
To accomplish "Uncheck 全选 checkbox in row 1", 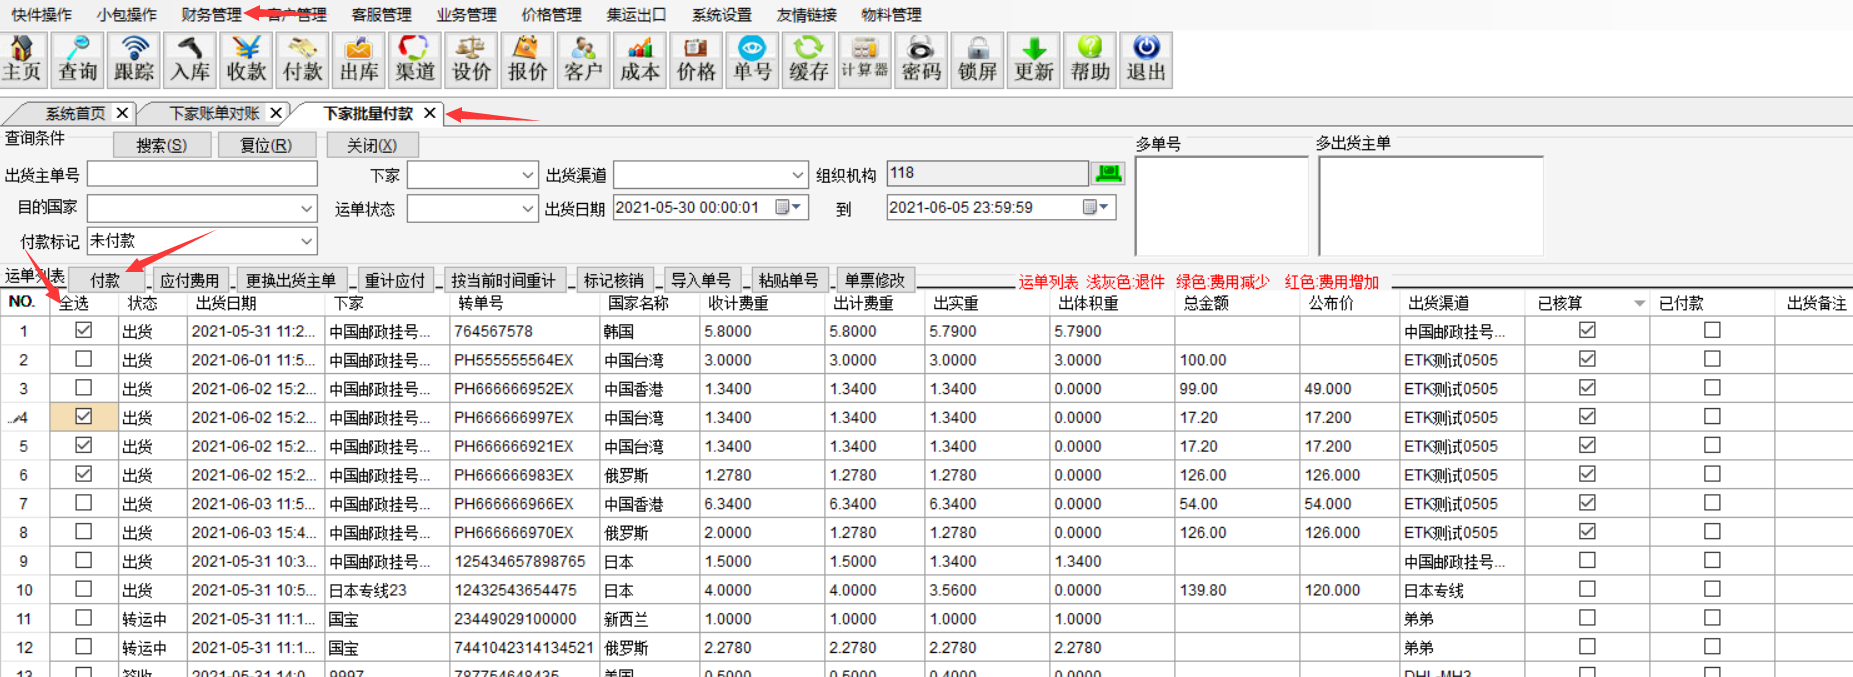I will click(83, 330).
